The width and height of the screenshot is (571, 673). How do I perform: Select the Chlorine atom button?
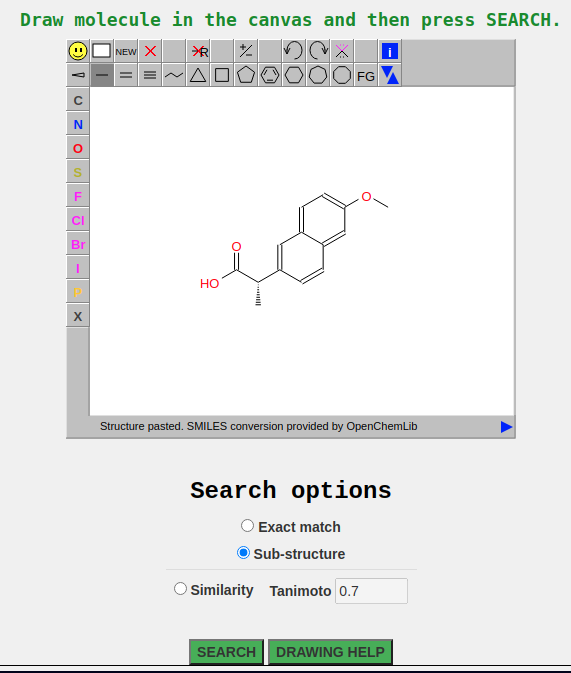click(78, 221)
